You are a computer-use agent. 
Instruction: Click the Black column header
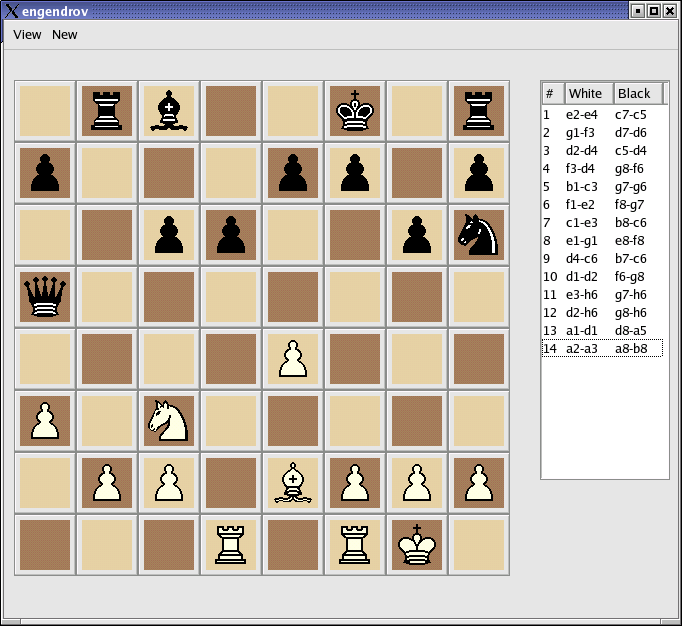click(637, 93)
